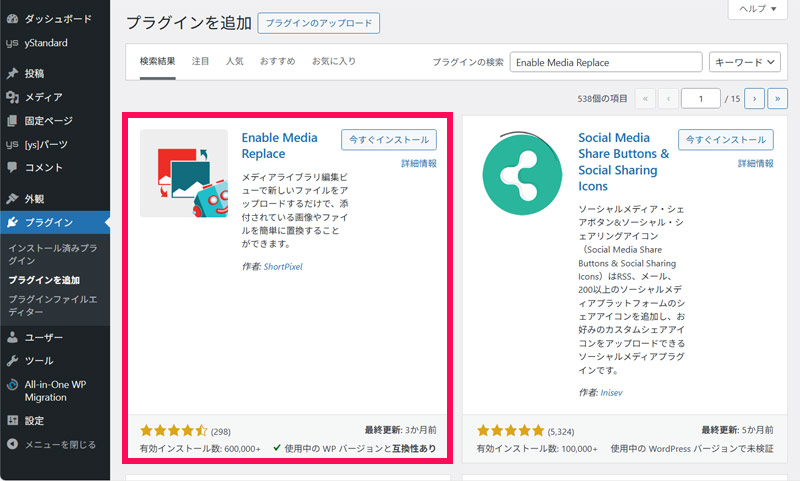Click the プラグイン plug icon
Image resolution: width=800 pixels, height=481 pixels.
click(12, 222)
